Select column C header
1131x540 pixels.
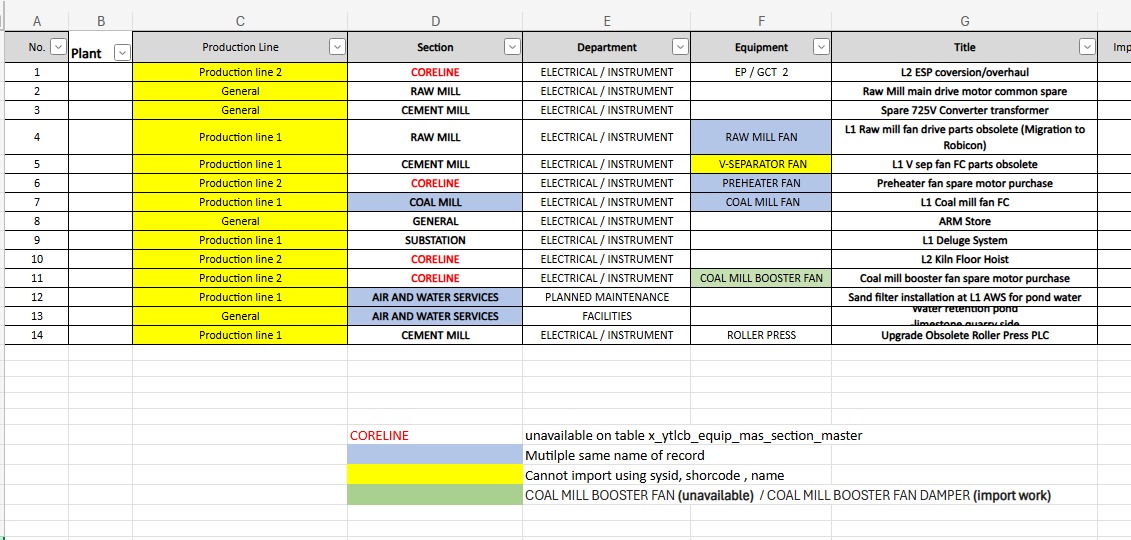240,21
